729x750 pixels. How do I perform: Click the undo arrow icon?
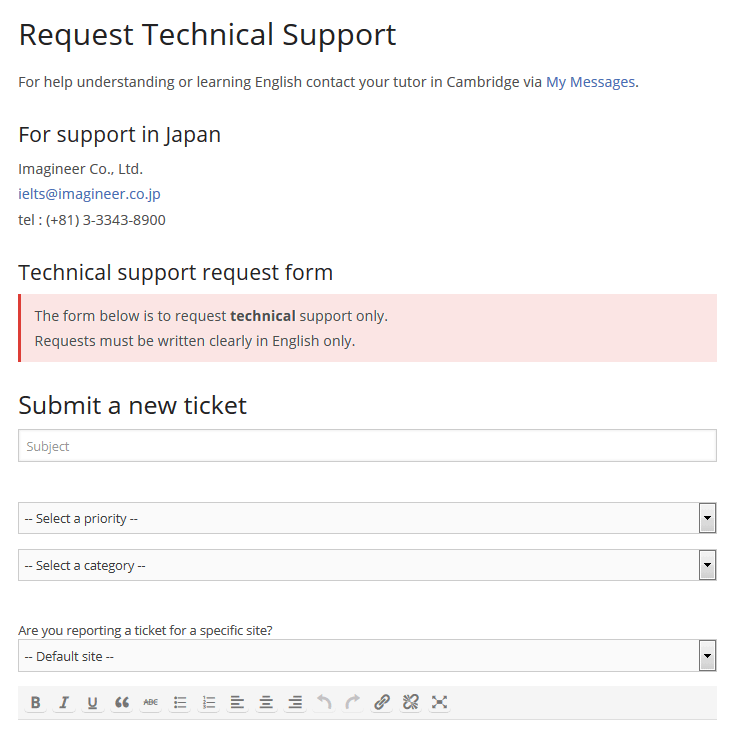point(324,703)
